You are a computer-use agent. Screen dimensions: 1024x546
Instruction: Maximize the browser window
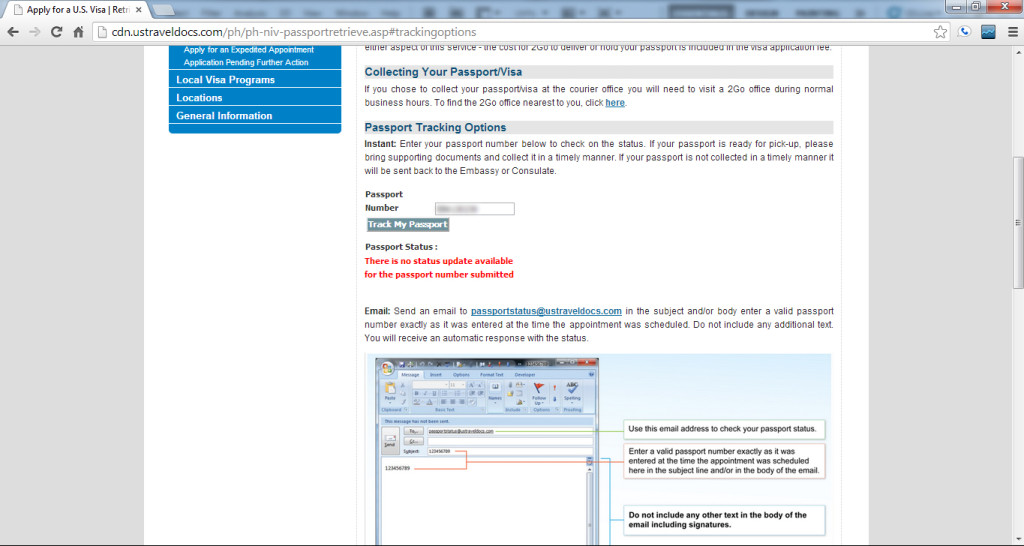click(976, 7)
